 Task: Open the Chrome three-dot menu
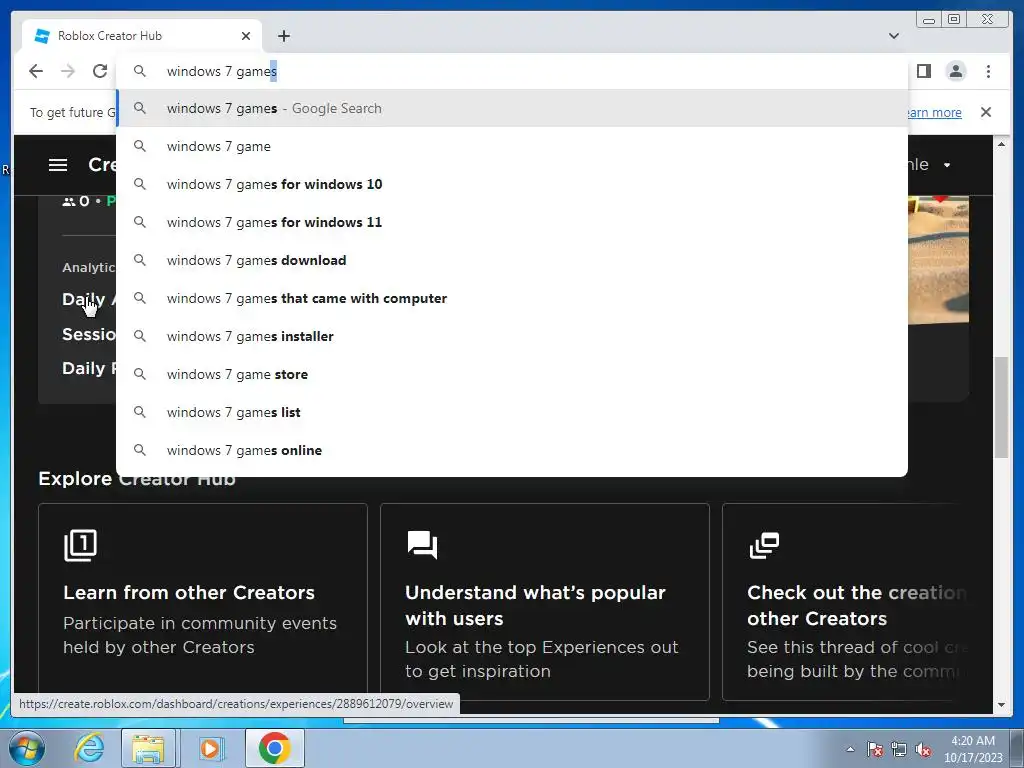click(988, 71)
